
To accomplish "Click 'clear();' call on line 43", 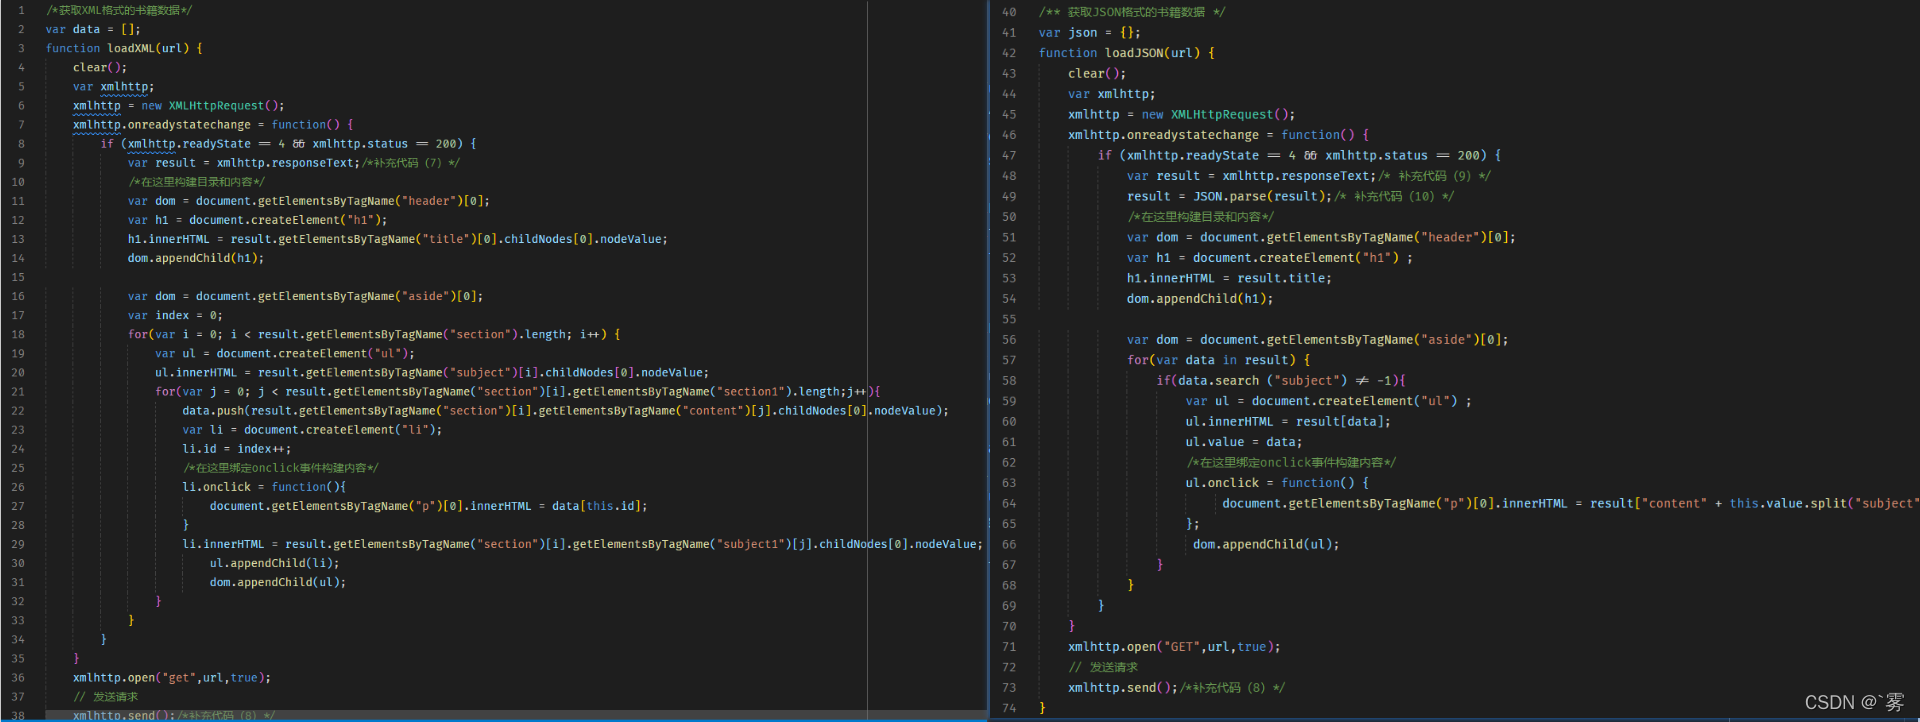I will click(1097, 73).
